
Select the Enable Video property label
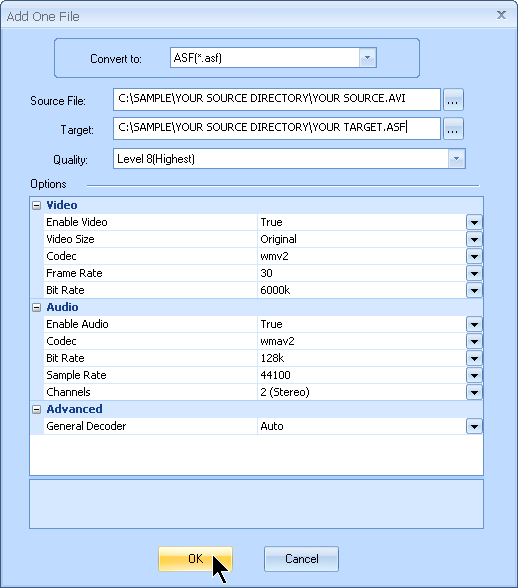(77, 222)
